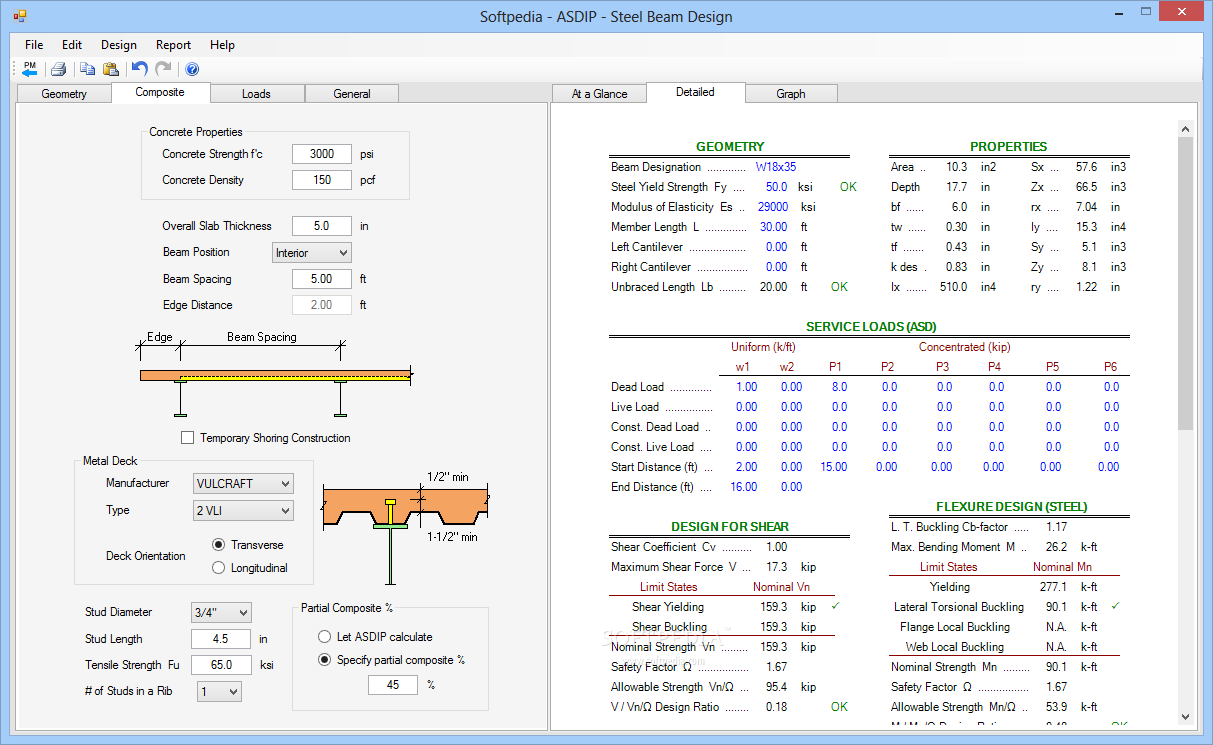The width and height of the screenshot is (1213, 745).
Task: Click the Concrete Strength f'c field
Action: [x=322, y=155]
